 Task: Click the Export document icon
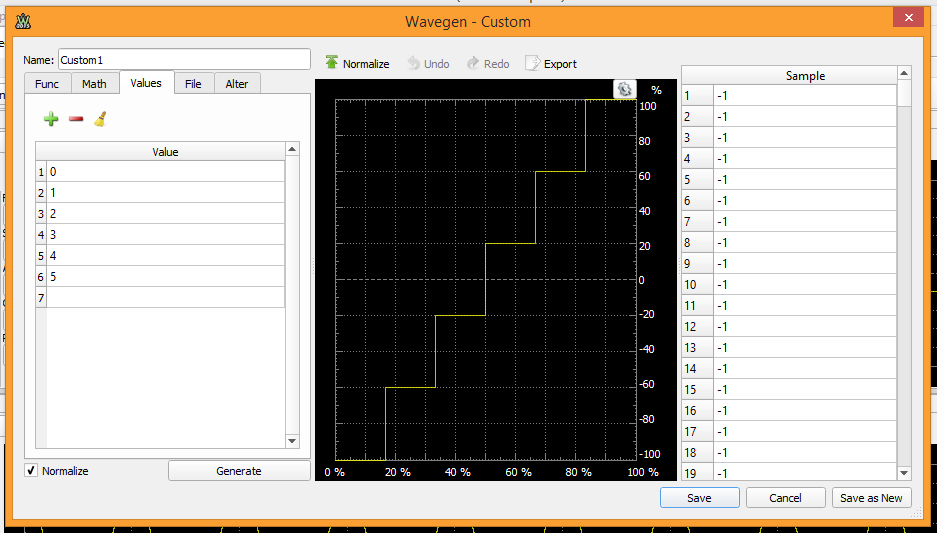[532, 63]
